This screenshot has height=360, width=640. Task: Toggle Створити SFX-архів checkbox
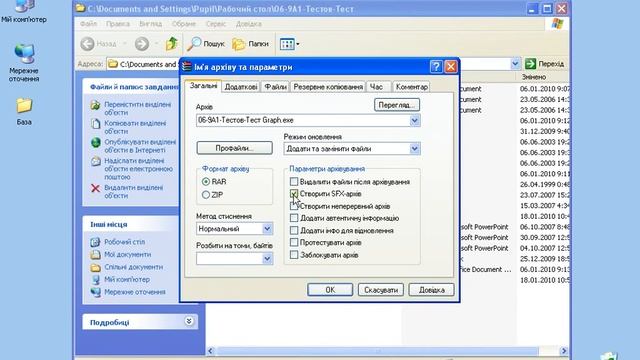(x=294, y=193)
